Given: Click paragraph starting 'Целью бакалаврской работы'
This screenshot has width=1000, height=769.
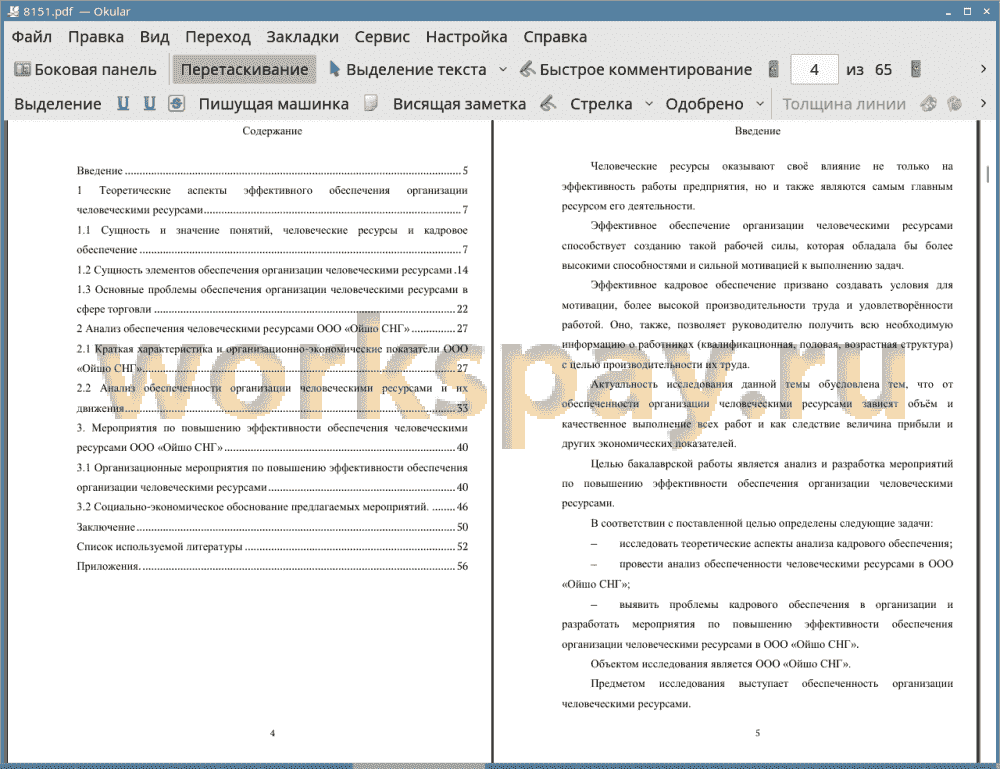Looking at the screenshot, I should tap(757, 483).
